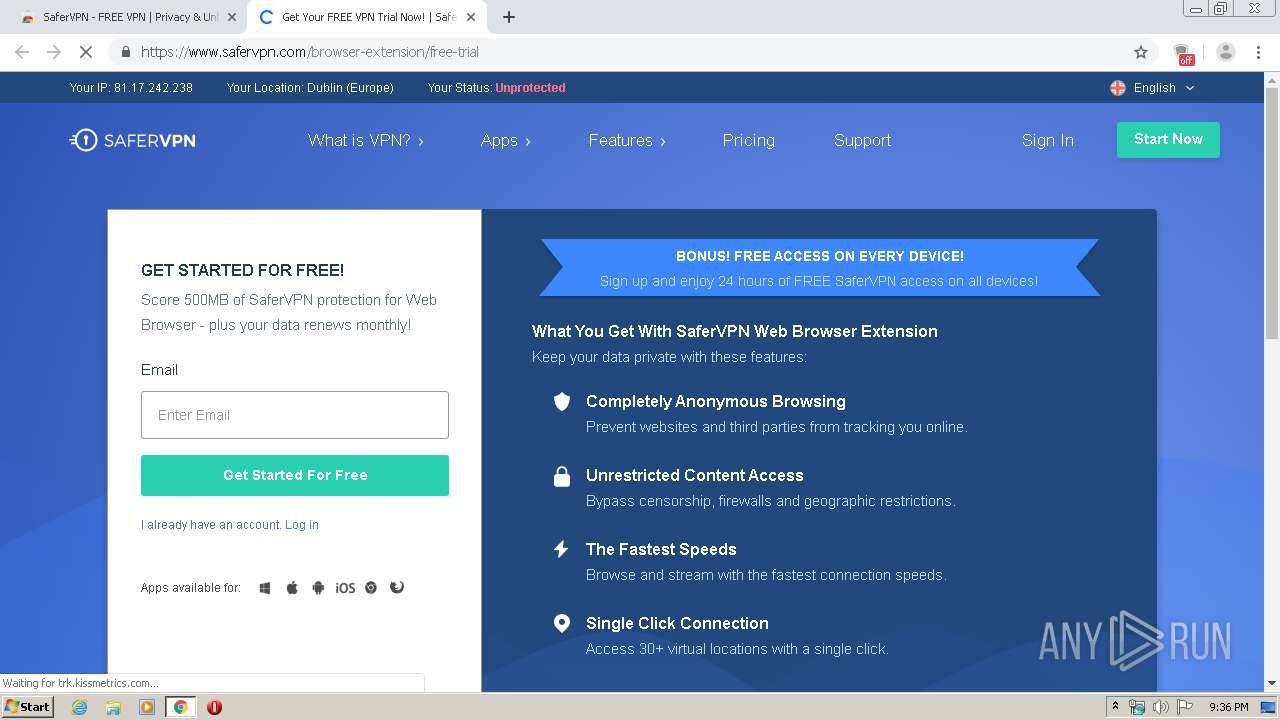
Task: Click the Sign In link
Action: tap(1048, 141)
